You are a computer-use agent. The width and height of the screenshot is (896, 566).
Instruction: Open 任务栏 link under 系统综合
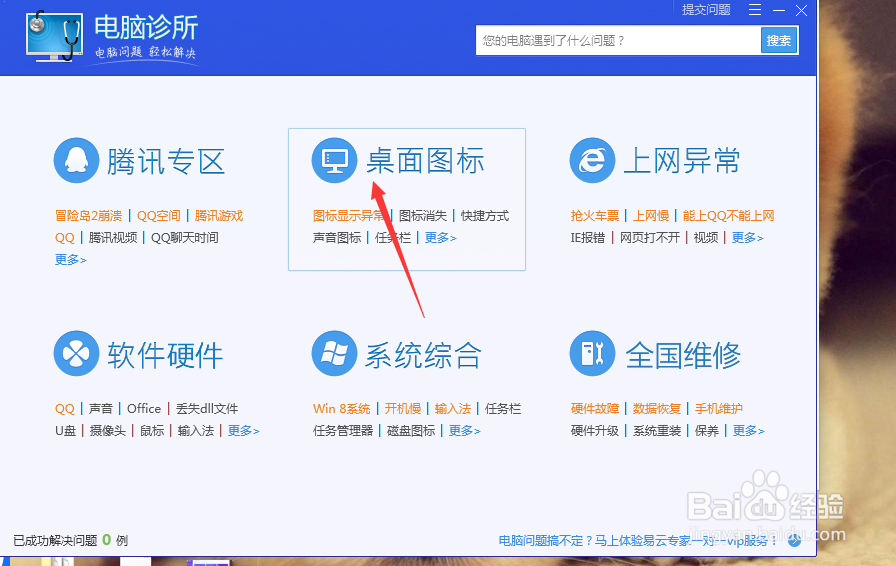(x=503, y=409)
